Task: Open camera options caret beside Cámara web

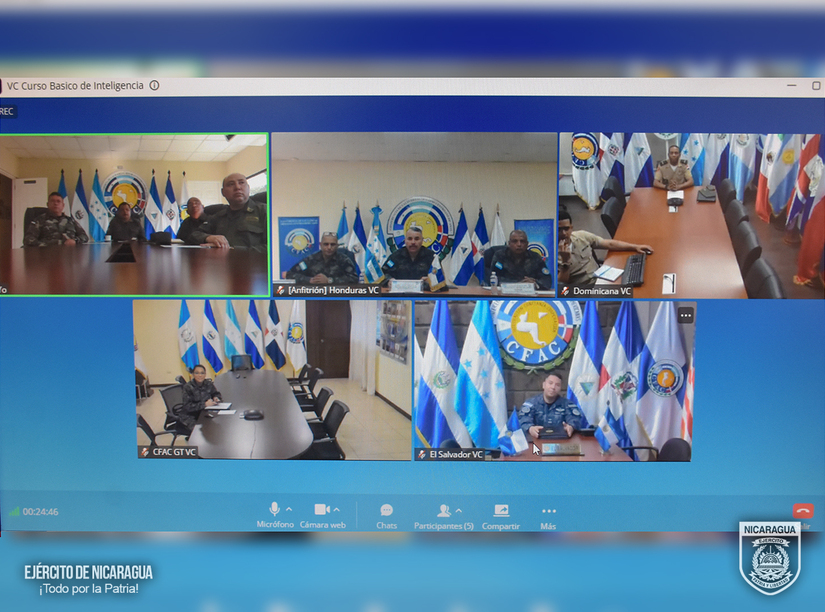Action: coord(337,510)
